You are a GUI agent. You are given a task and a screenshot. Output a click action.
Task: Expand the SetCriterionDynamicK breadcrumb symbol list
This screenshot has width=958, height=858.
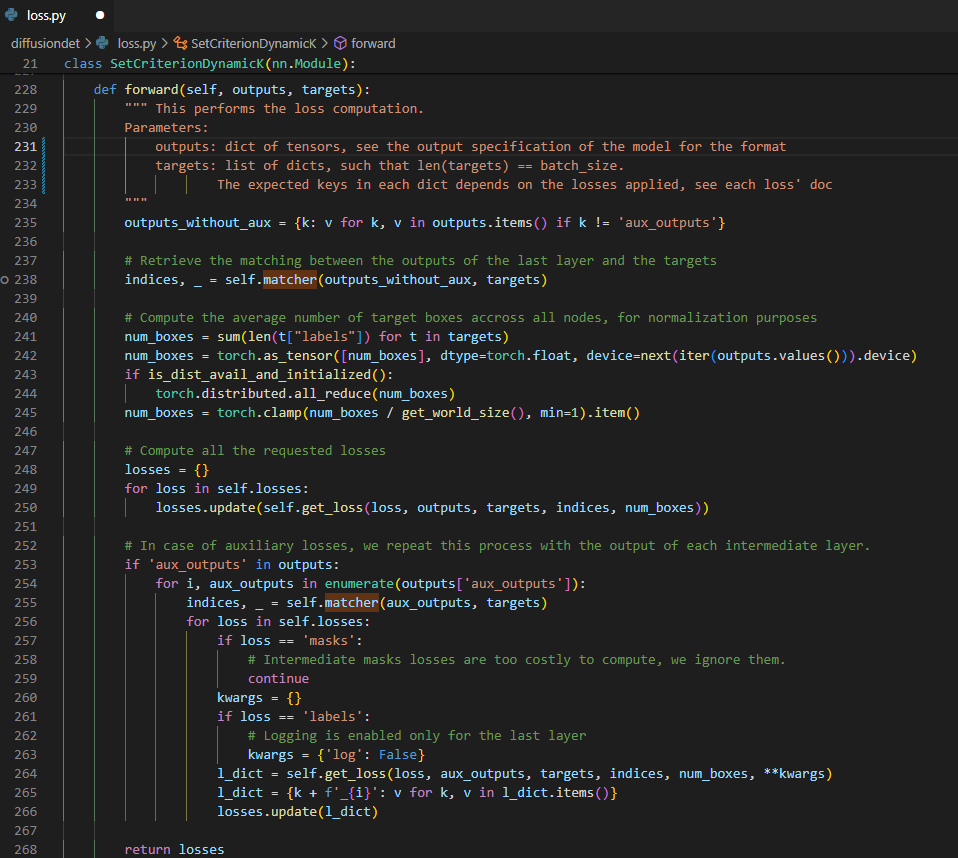[253, 43]
